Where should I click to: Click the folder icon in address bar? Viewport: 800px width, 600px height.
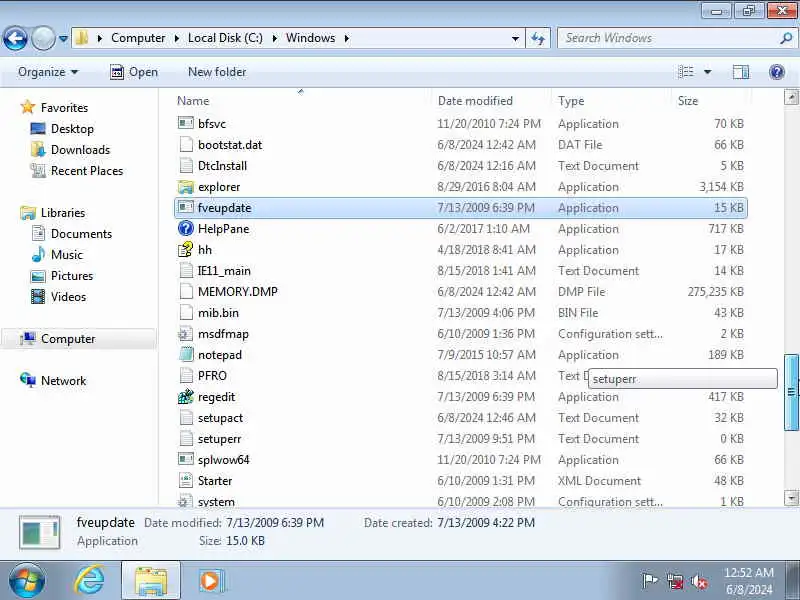(x=82, y=38)
